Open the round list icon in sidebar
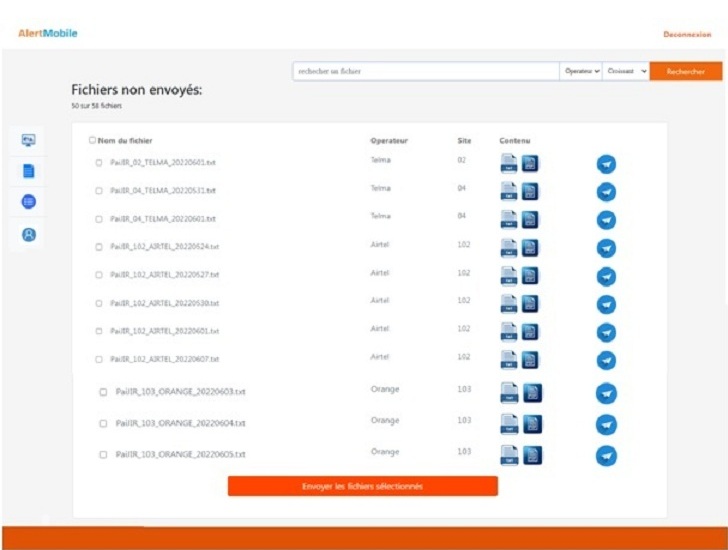 point(28,202)
